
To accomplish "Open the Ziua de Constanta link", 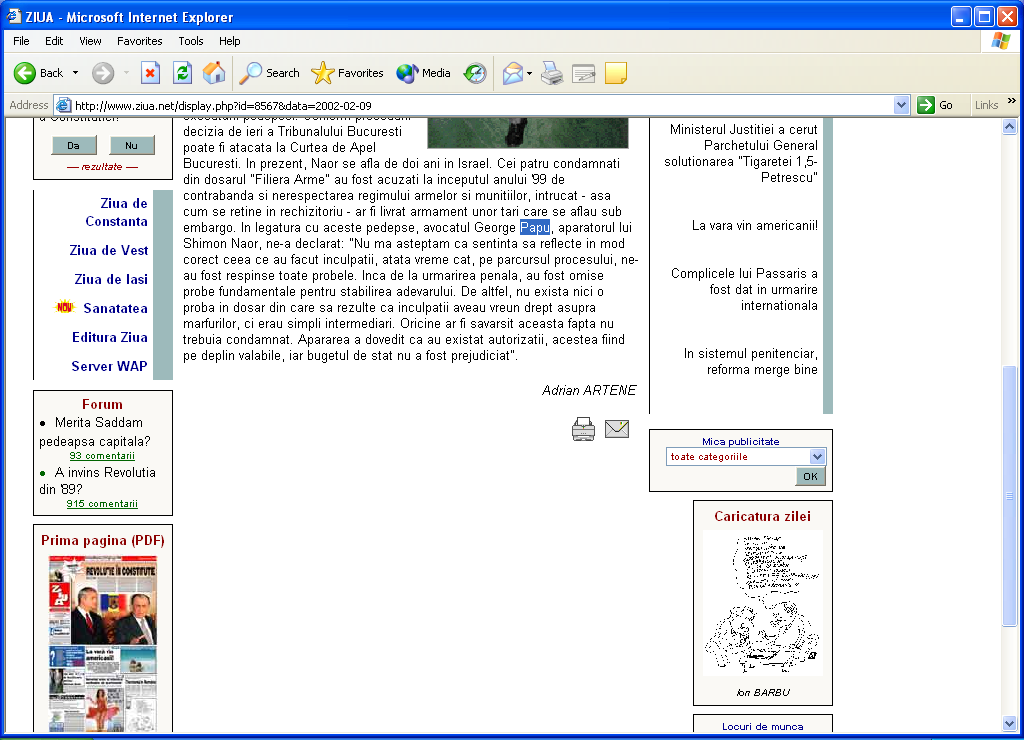I will pos(116,212).
